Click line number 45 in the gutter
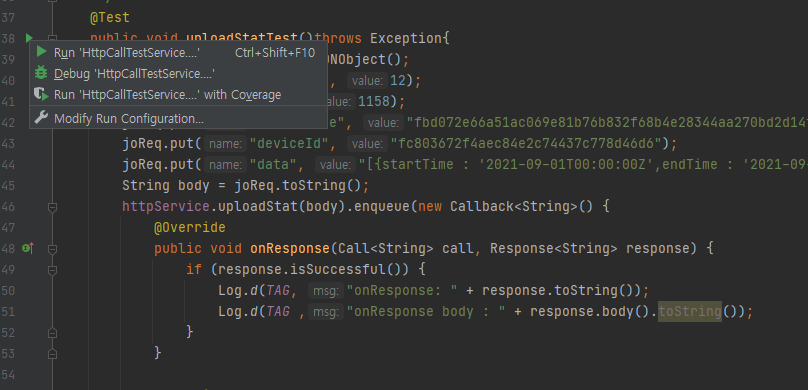Viewport: 808px width, 390px height. 8,185
